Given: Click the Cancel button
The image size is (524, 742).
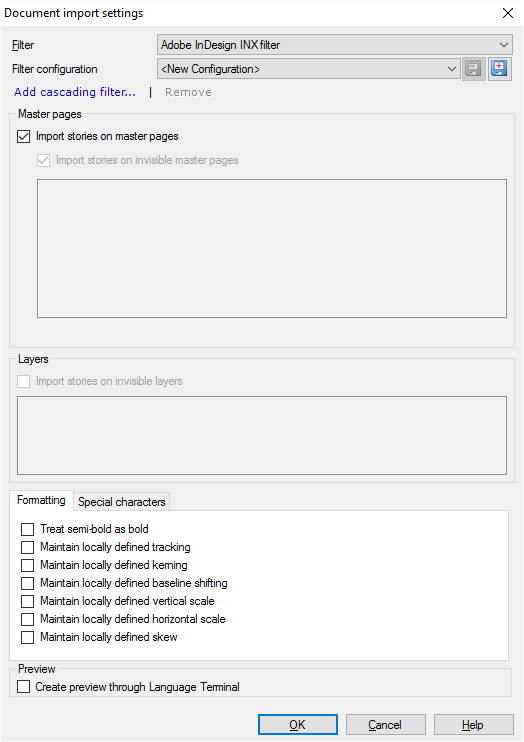Looking at the screenshot, I should click(385, 724).
